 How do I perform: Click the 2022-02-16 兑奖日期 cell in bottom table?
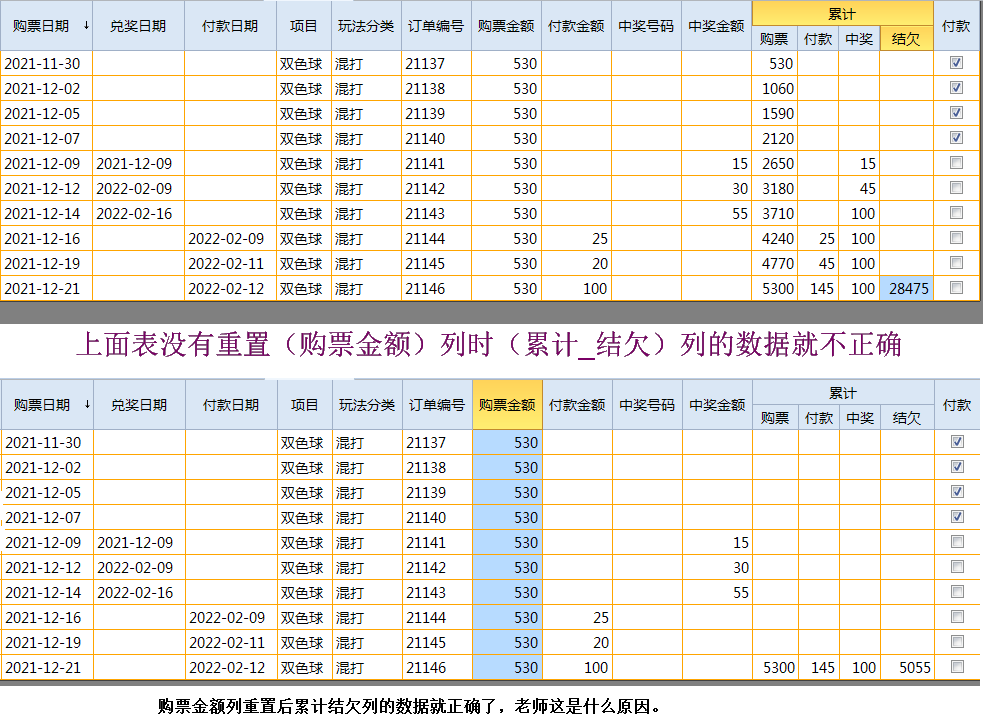pyautogui.click(x=139, y=592)
